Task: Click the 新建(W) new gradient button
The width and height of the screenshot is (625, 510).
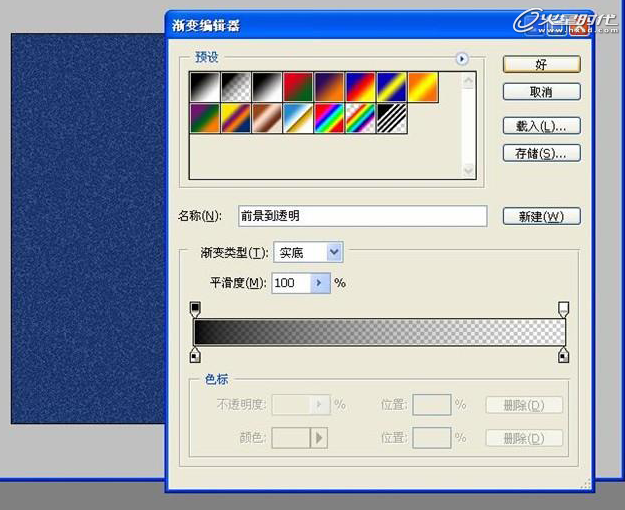Action: click(541, 216)
